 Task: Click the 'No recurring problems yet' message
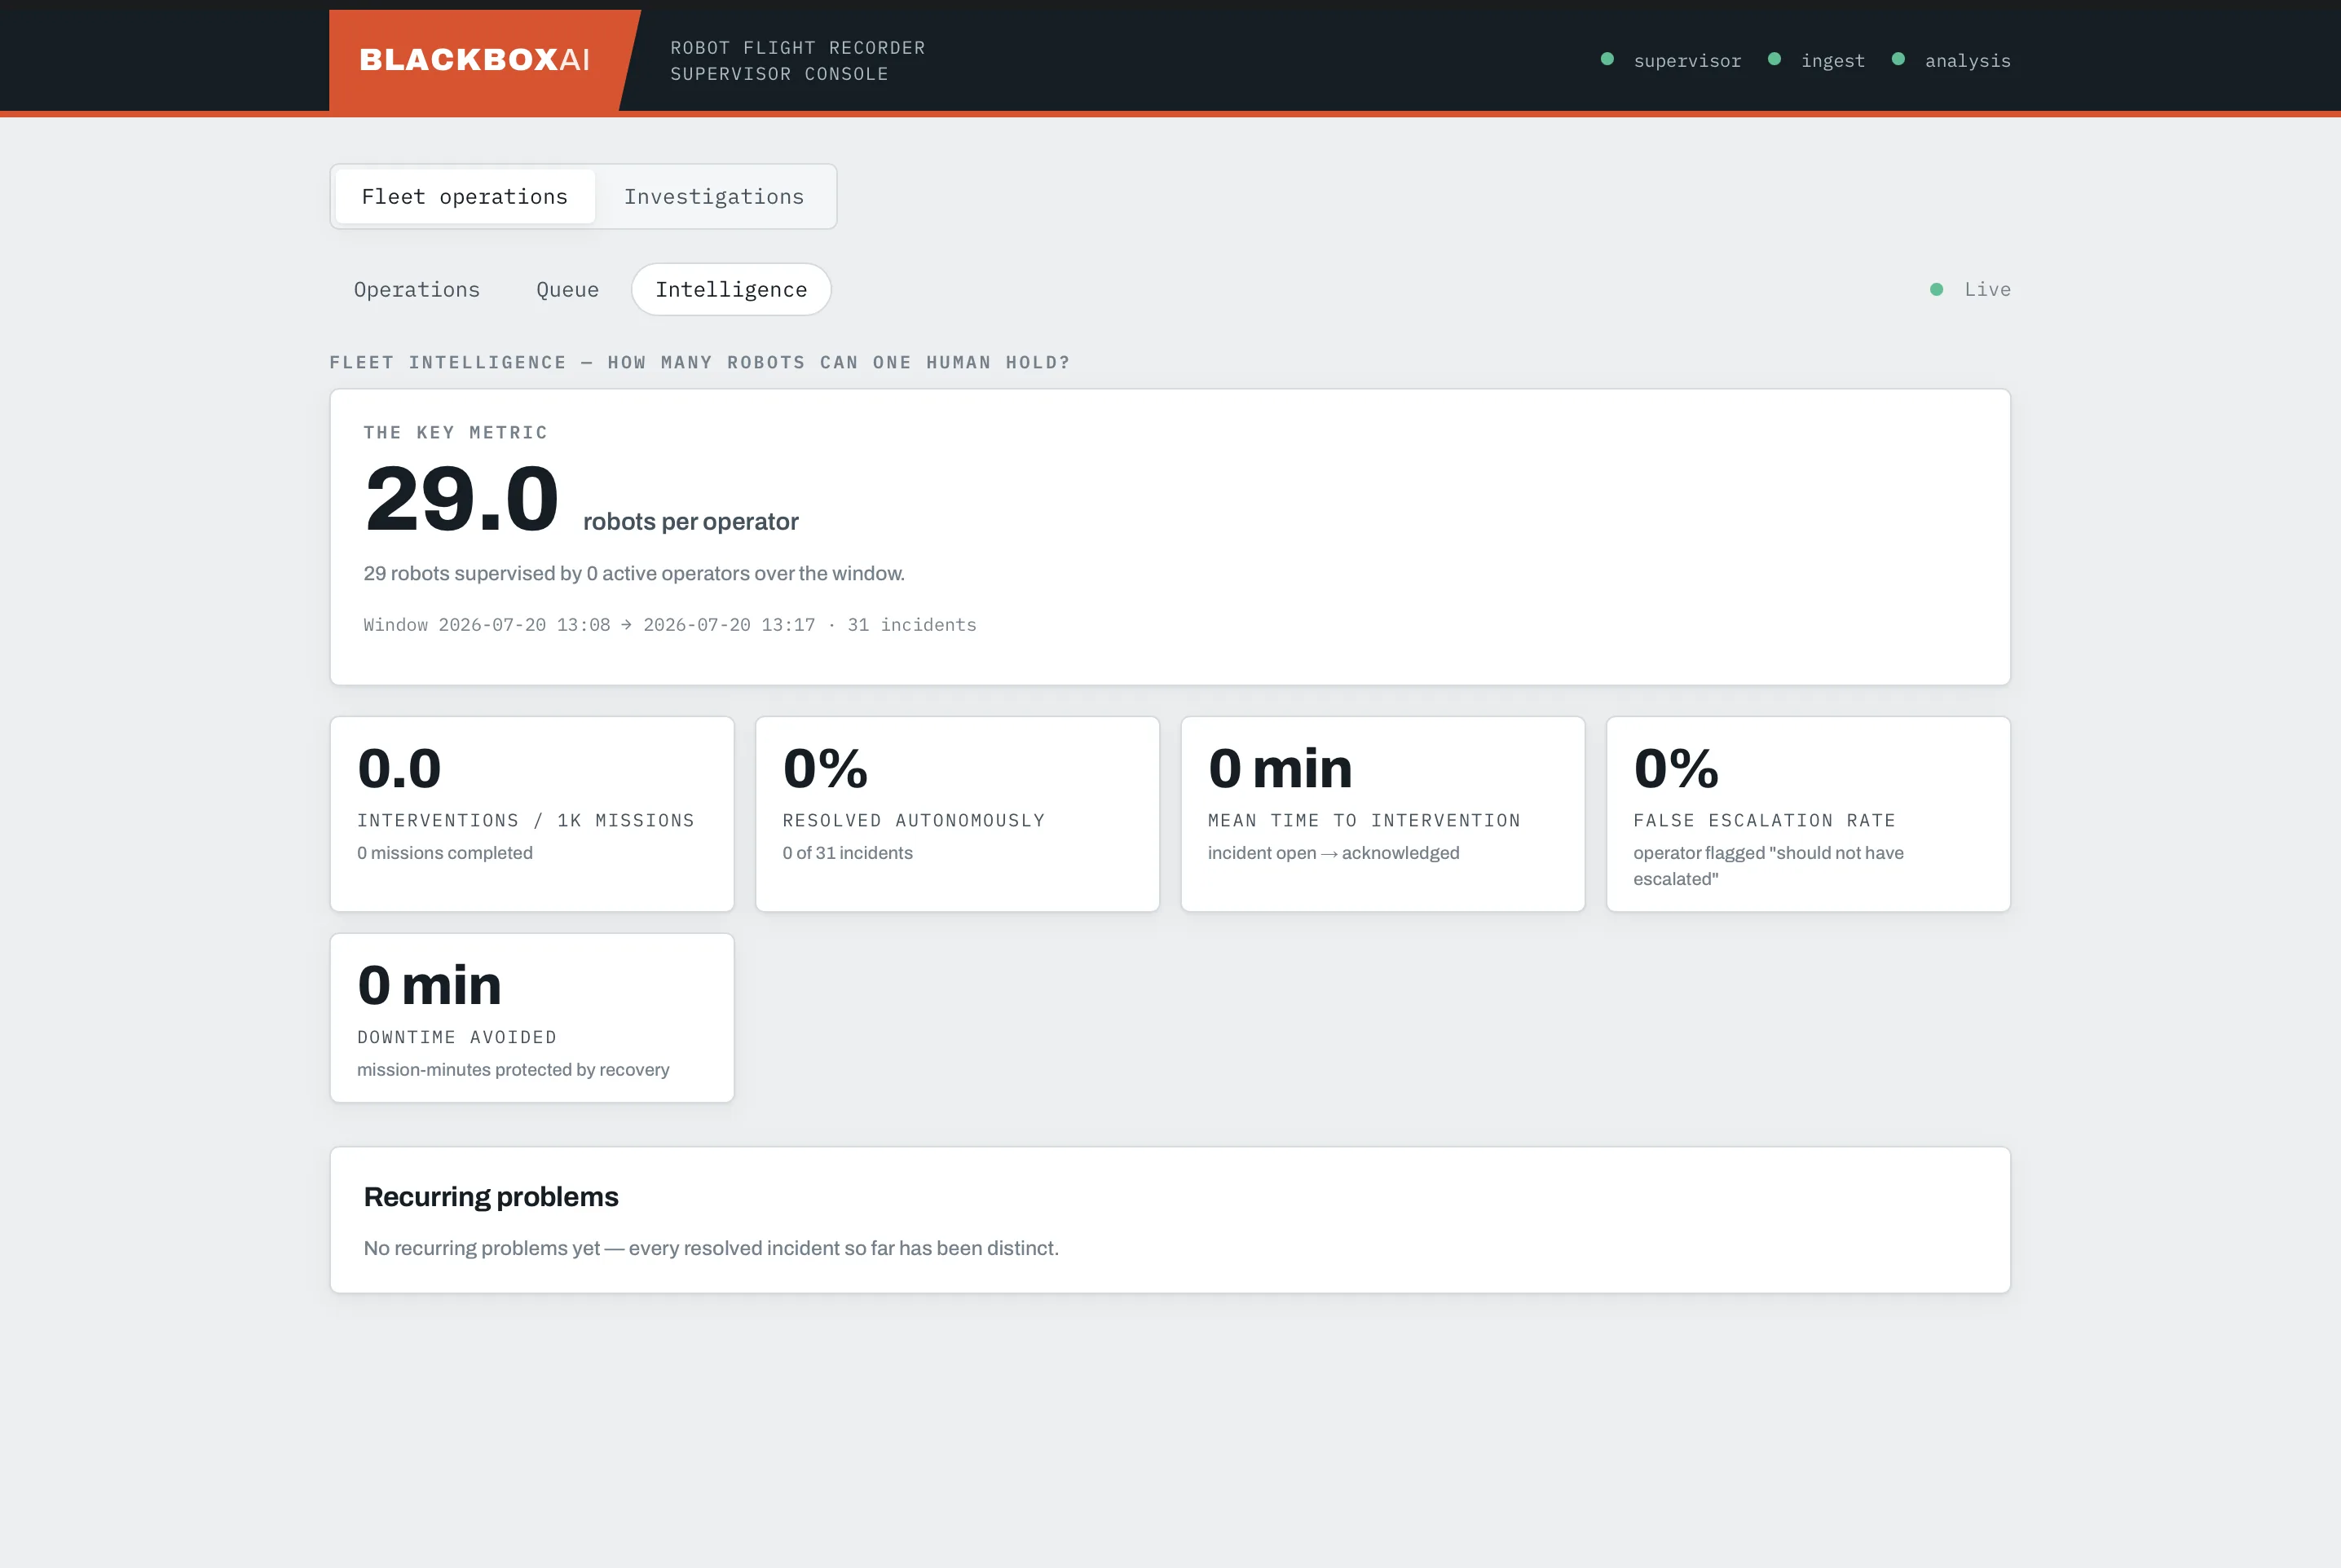[711, 1248]
